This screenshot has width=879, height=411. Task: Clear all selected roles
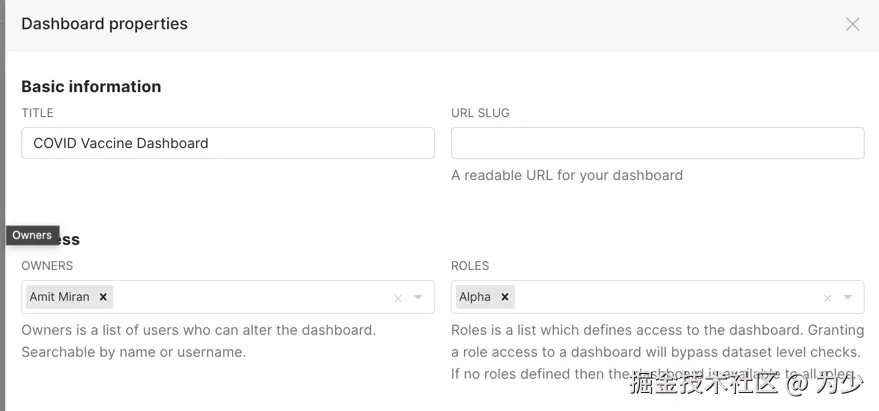[x=827, y=298]
